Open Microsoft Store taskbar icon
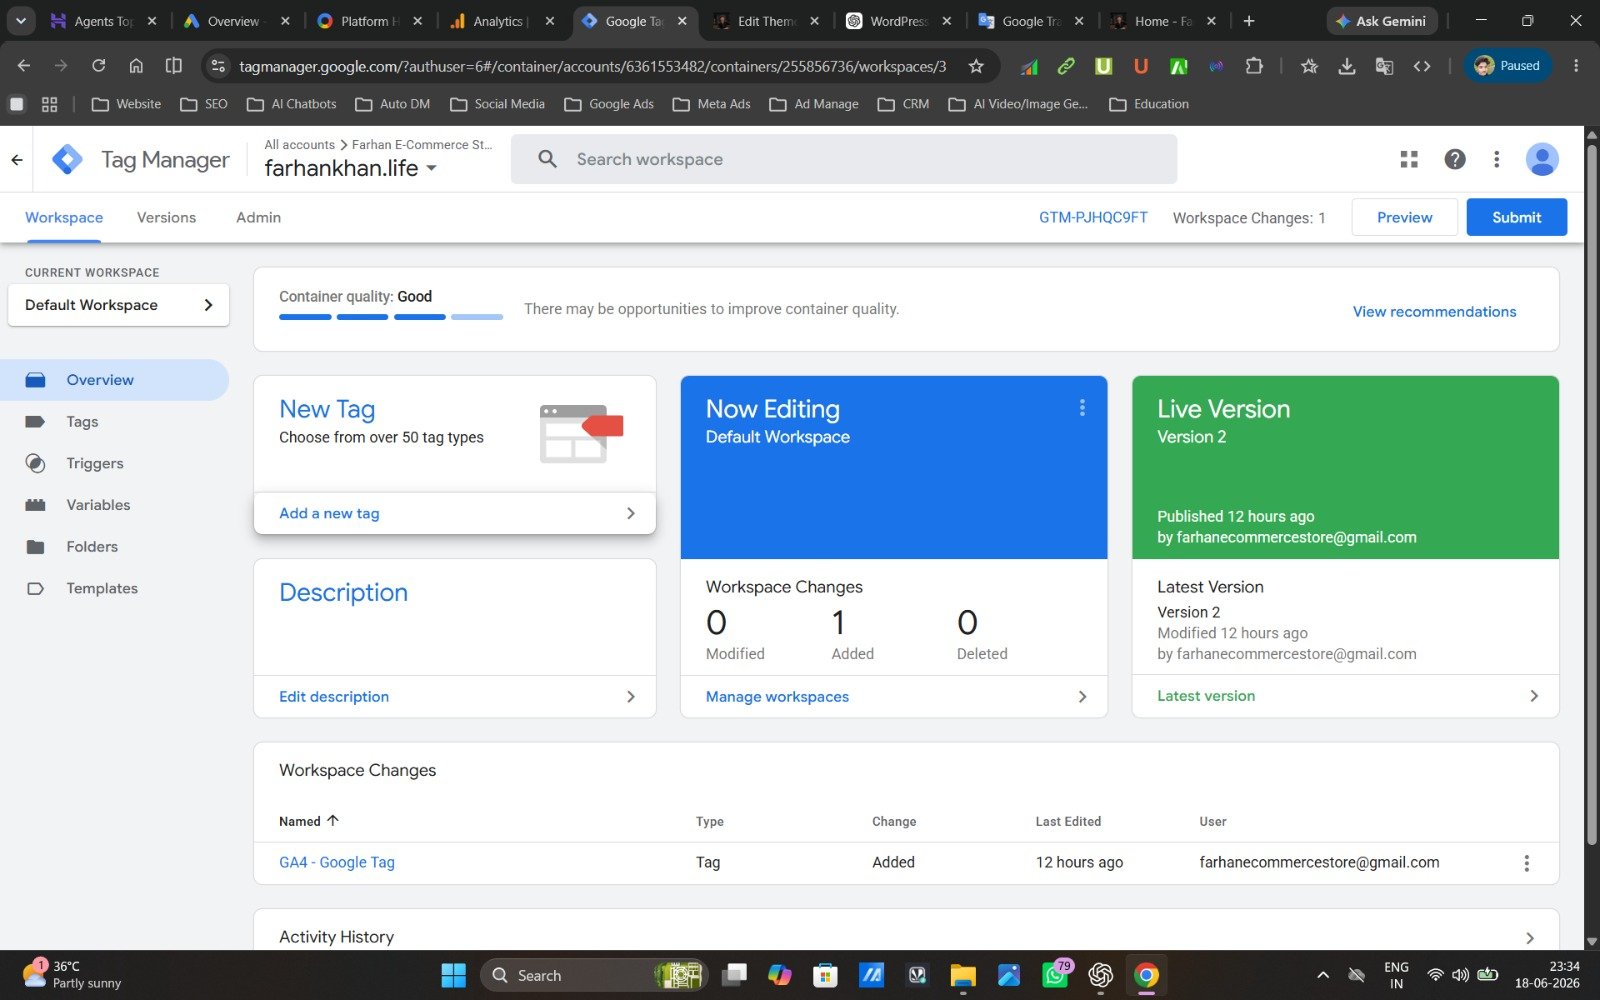This screenshot has width=1600, height=1000. coord(825,975)
